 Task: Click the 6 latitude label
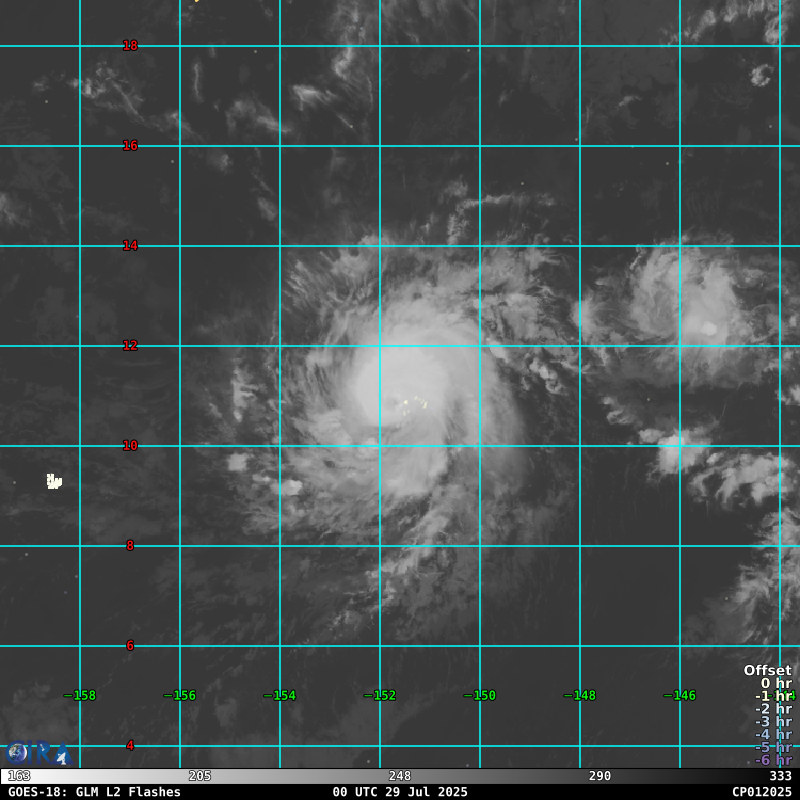click(130, 645)
